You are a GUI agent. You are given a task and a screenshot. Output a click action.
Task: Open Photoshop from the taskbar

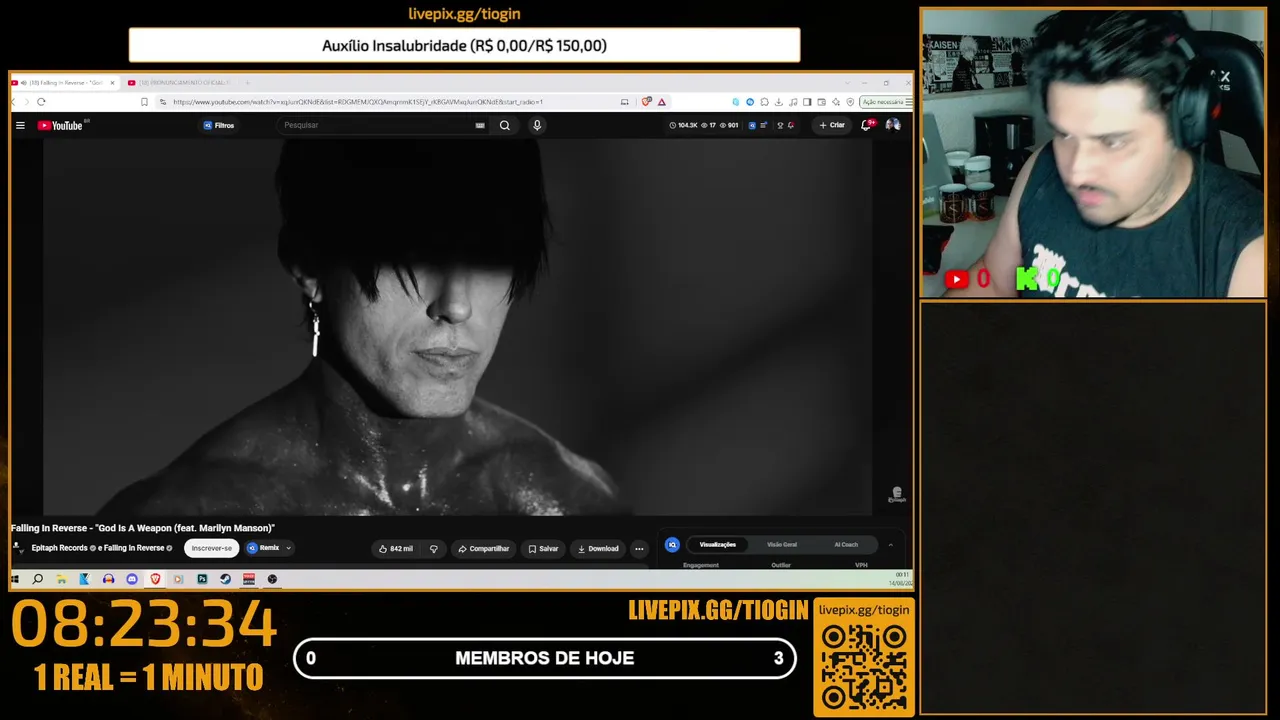(x=202, y=579)
